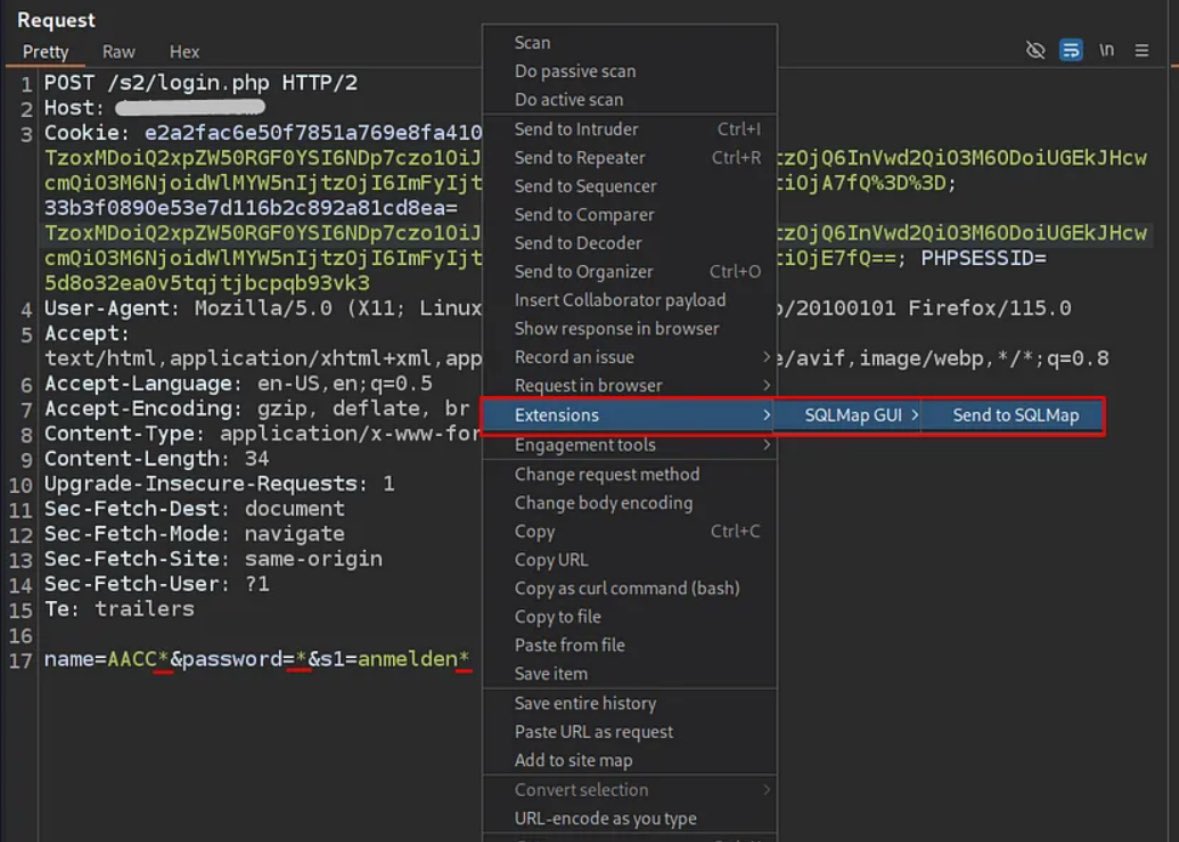This screenshot has width=1179, height=842.
Task: Click the POST /s2/login.php HTTP/2 line
Action: tap(201, 83)
